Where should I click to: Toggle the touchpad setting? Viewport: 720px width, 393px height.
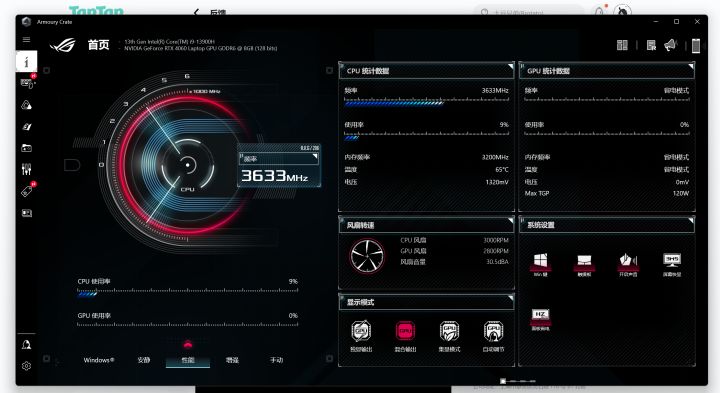584,265
